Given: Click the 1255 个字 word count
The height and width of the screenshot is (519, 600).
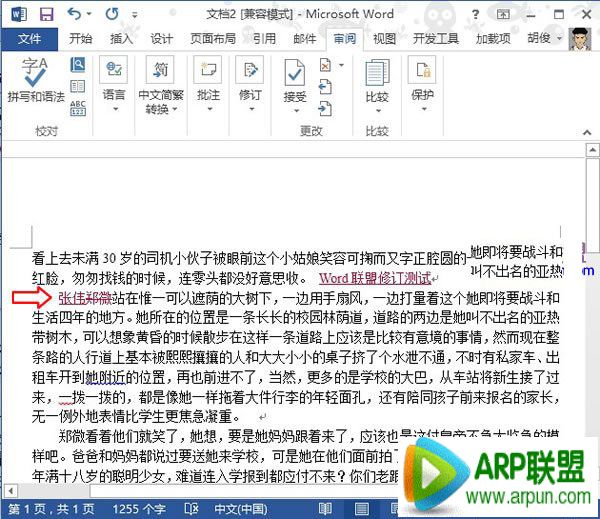Looking at the screenshot, I should pos(139,509).
